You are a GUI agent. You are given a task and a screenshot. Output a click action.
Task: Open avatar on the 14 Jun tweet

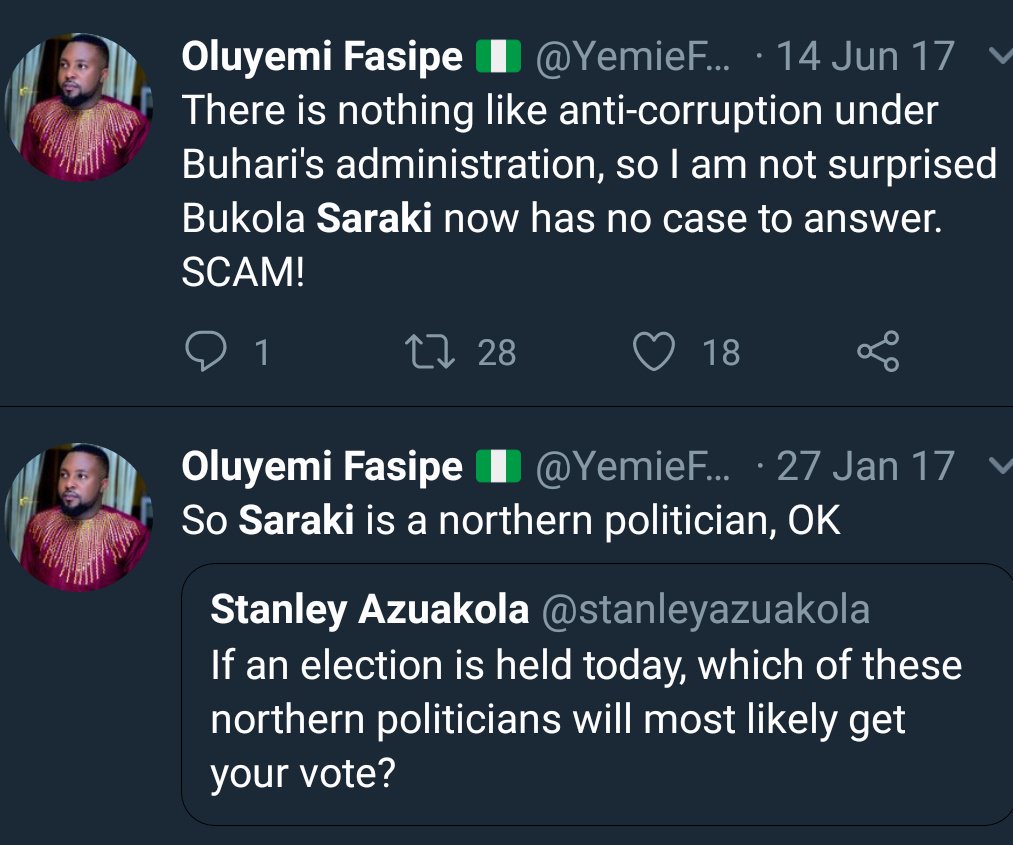pyautogui.click(x=77, y=107)
